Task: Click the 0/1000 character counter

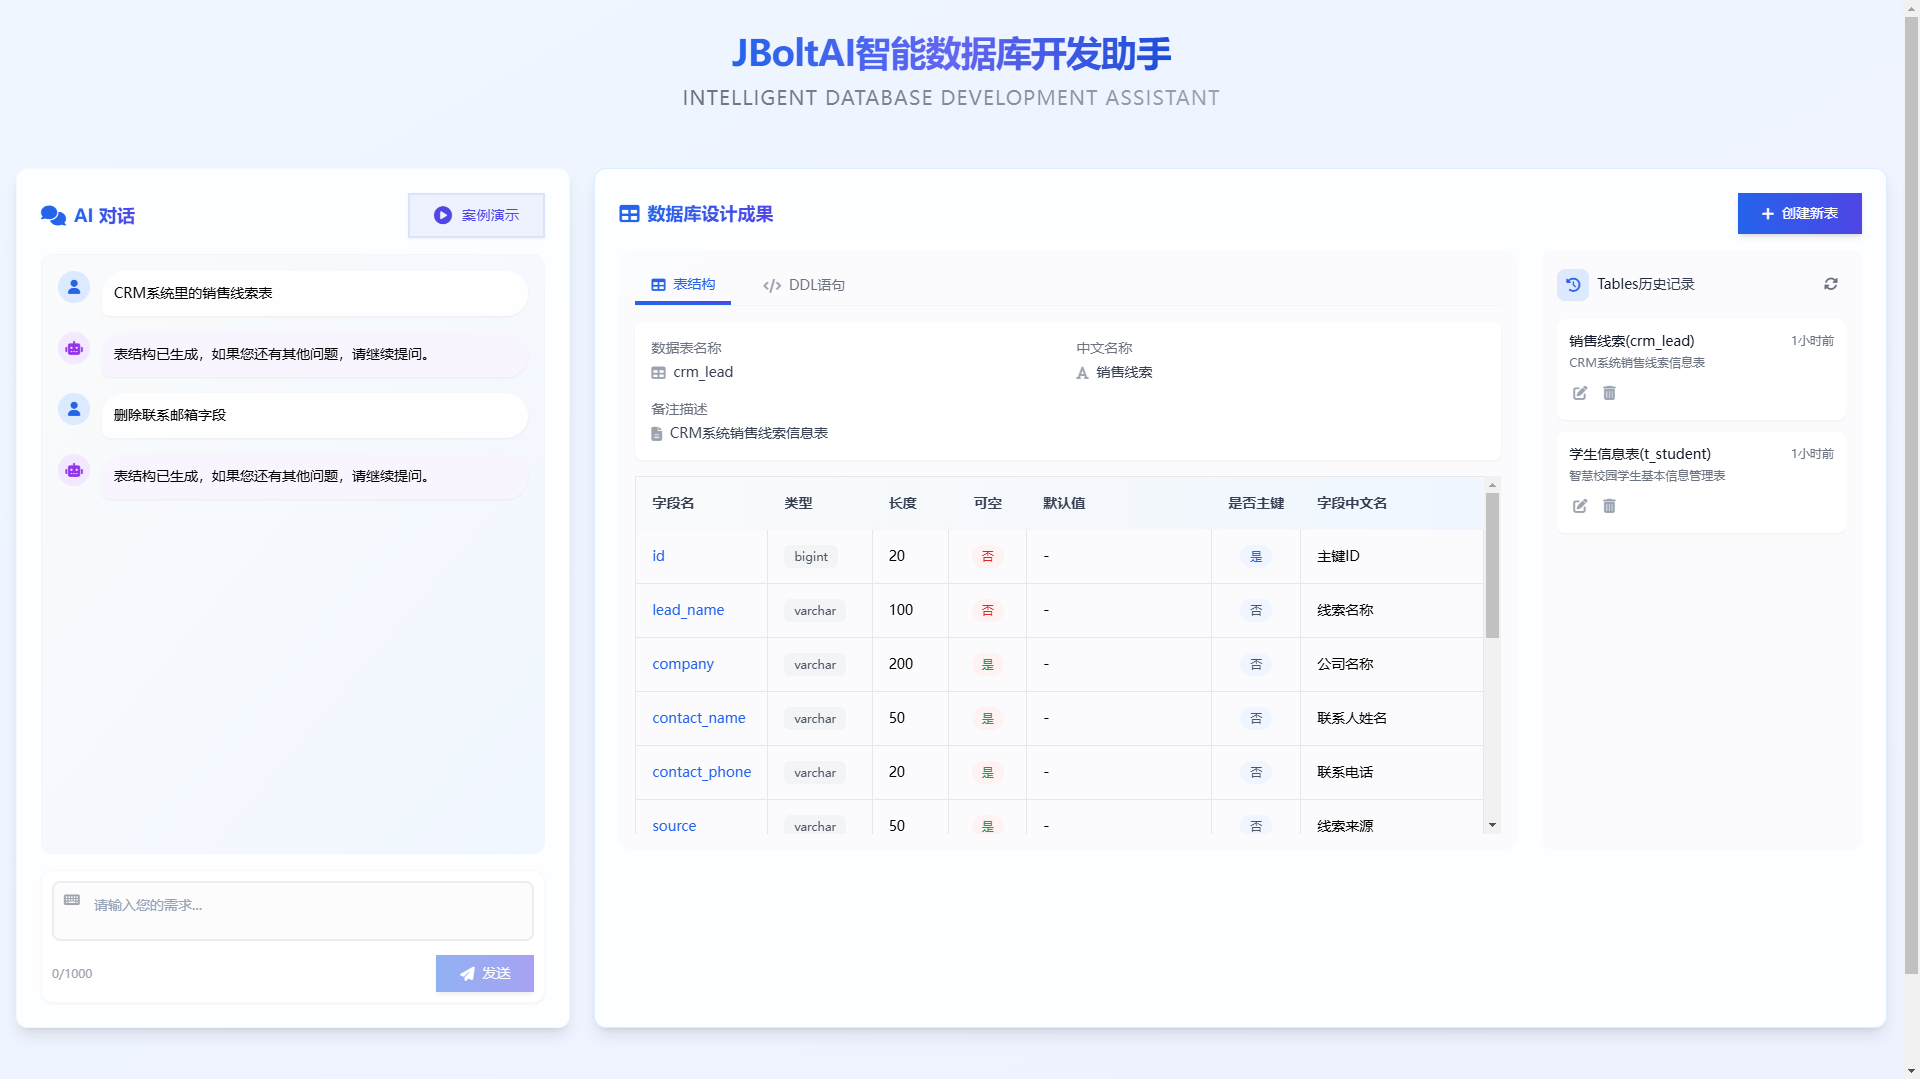Action: click(x=72, y=974)
